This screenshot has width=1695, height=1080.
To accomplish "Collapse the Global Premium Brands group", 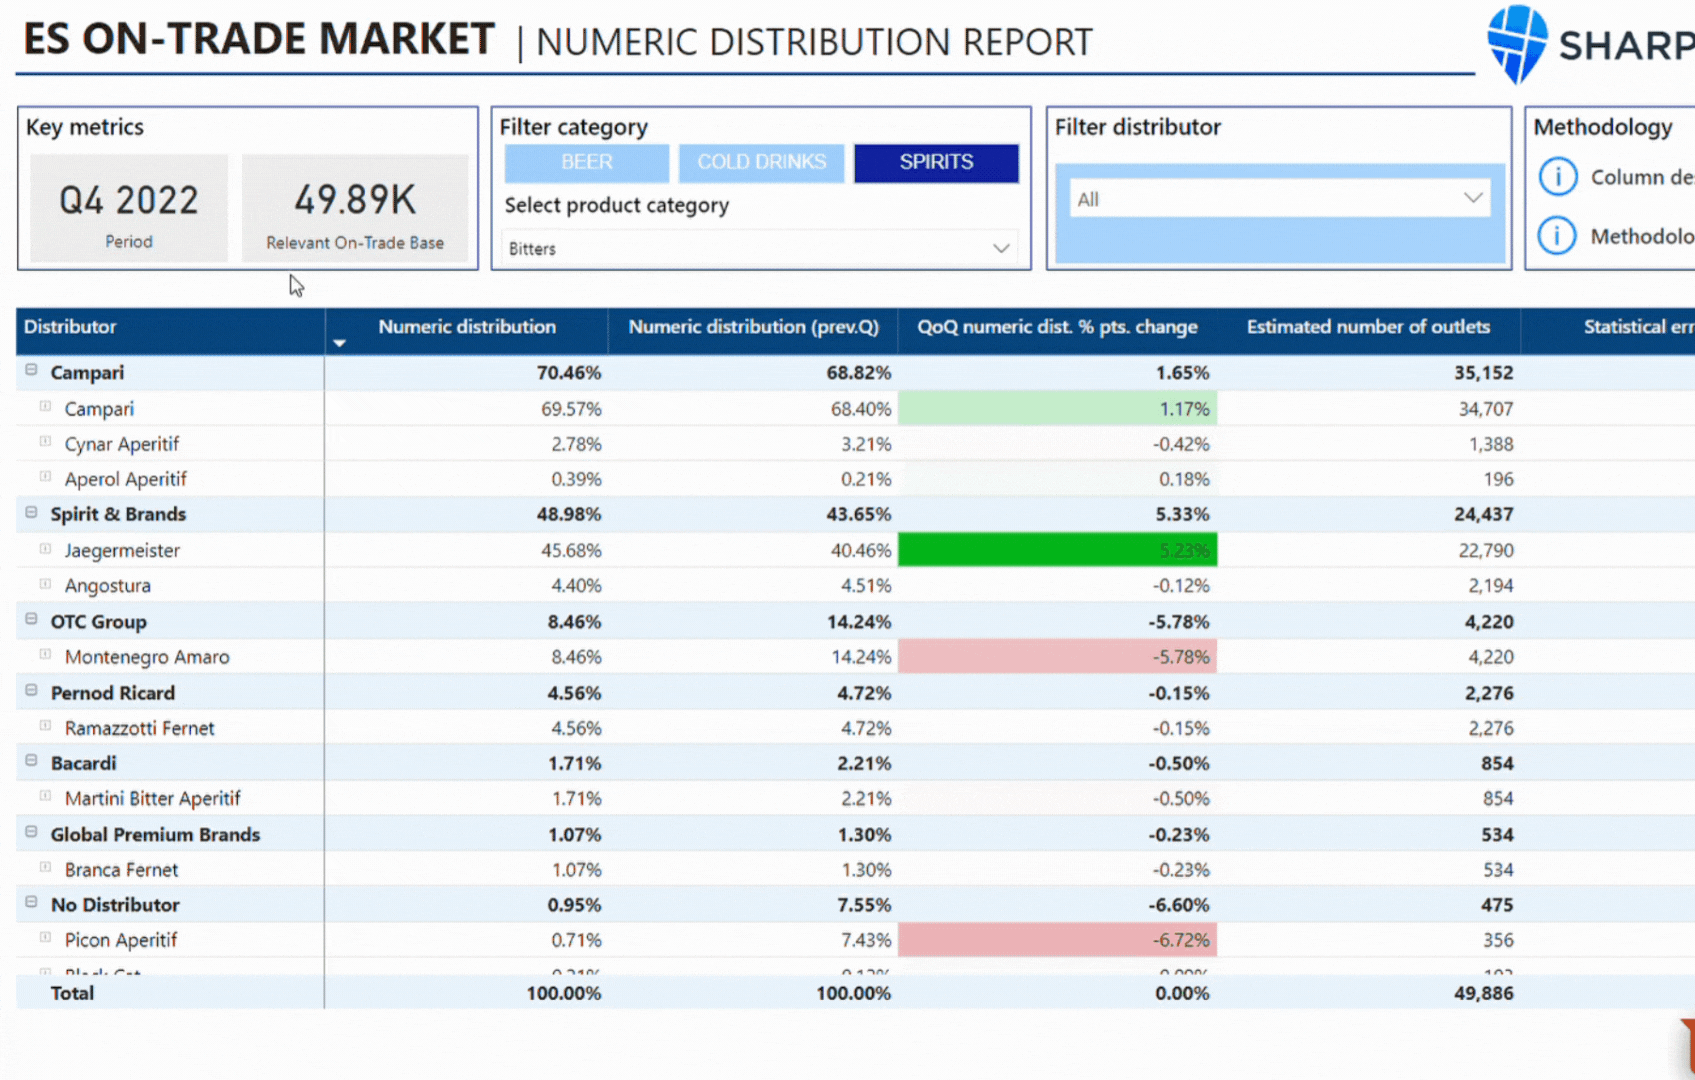I will 31,832.
